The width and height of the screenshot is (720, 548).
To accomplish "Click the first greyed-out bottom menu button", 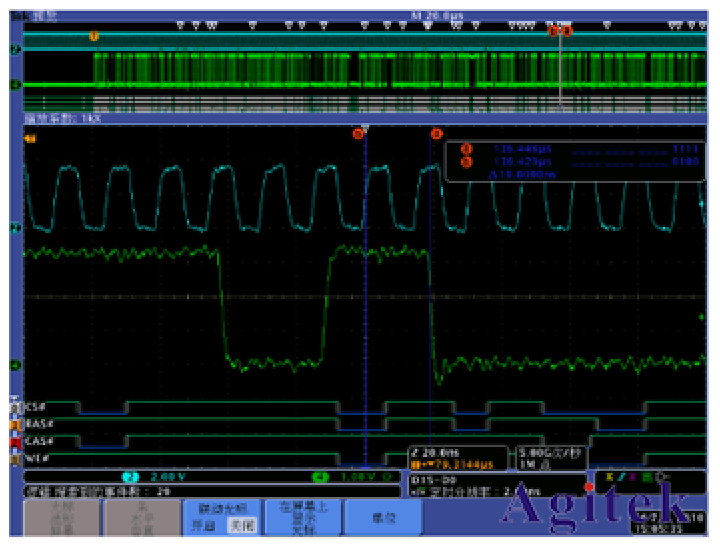I will coord(61,516).
